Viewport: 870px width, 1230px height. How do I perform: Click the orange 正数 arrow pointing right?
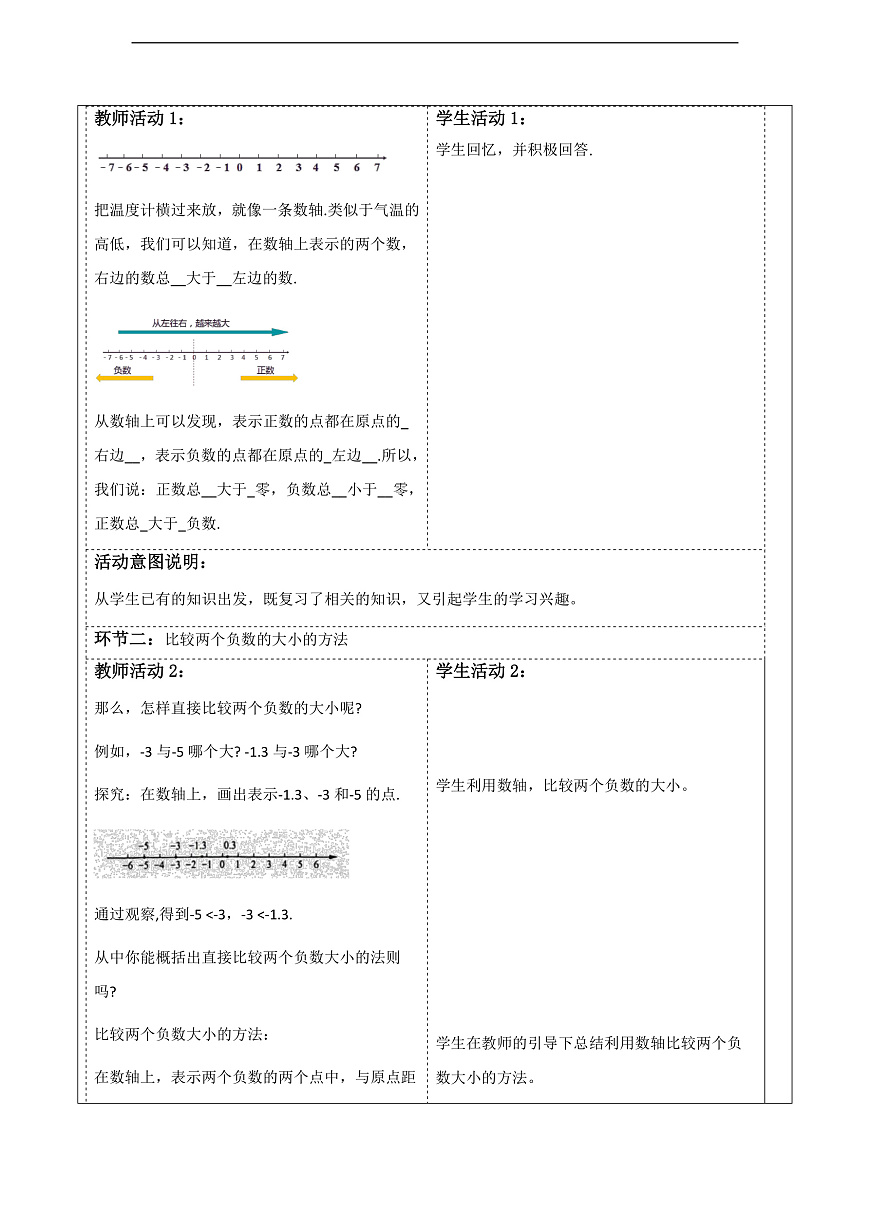click(270, 378)
